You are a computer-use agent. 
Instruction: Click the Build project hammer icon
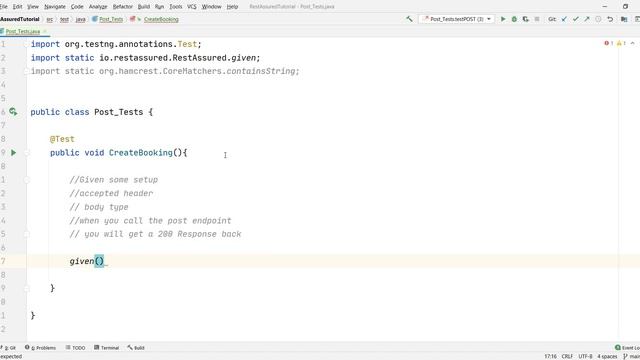(409, 19)
